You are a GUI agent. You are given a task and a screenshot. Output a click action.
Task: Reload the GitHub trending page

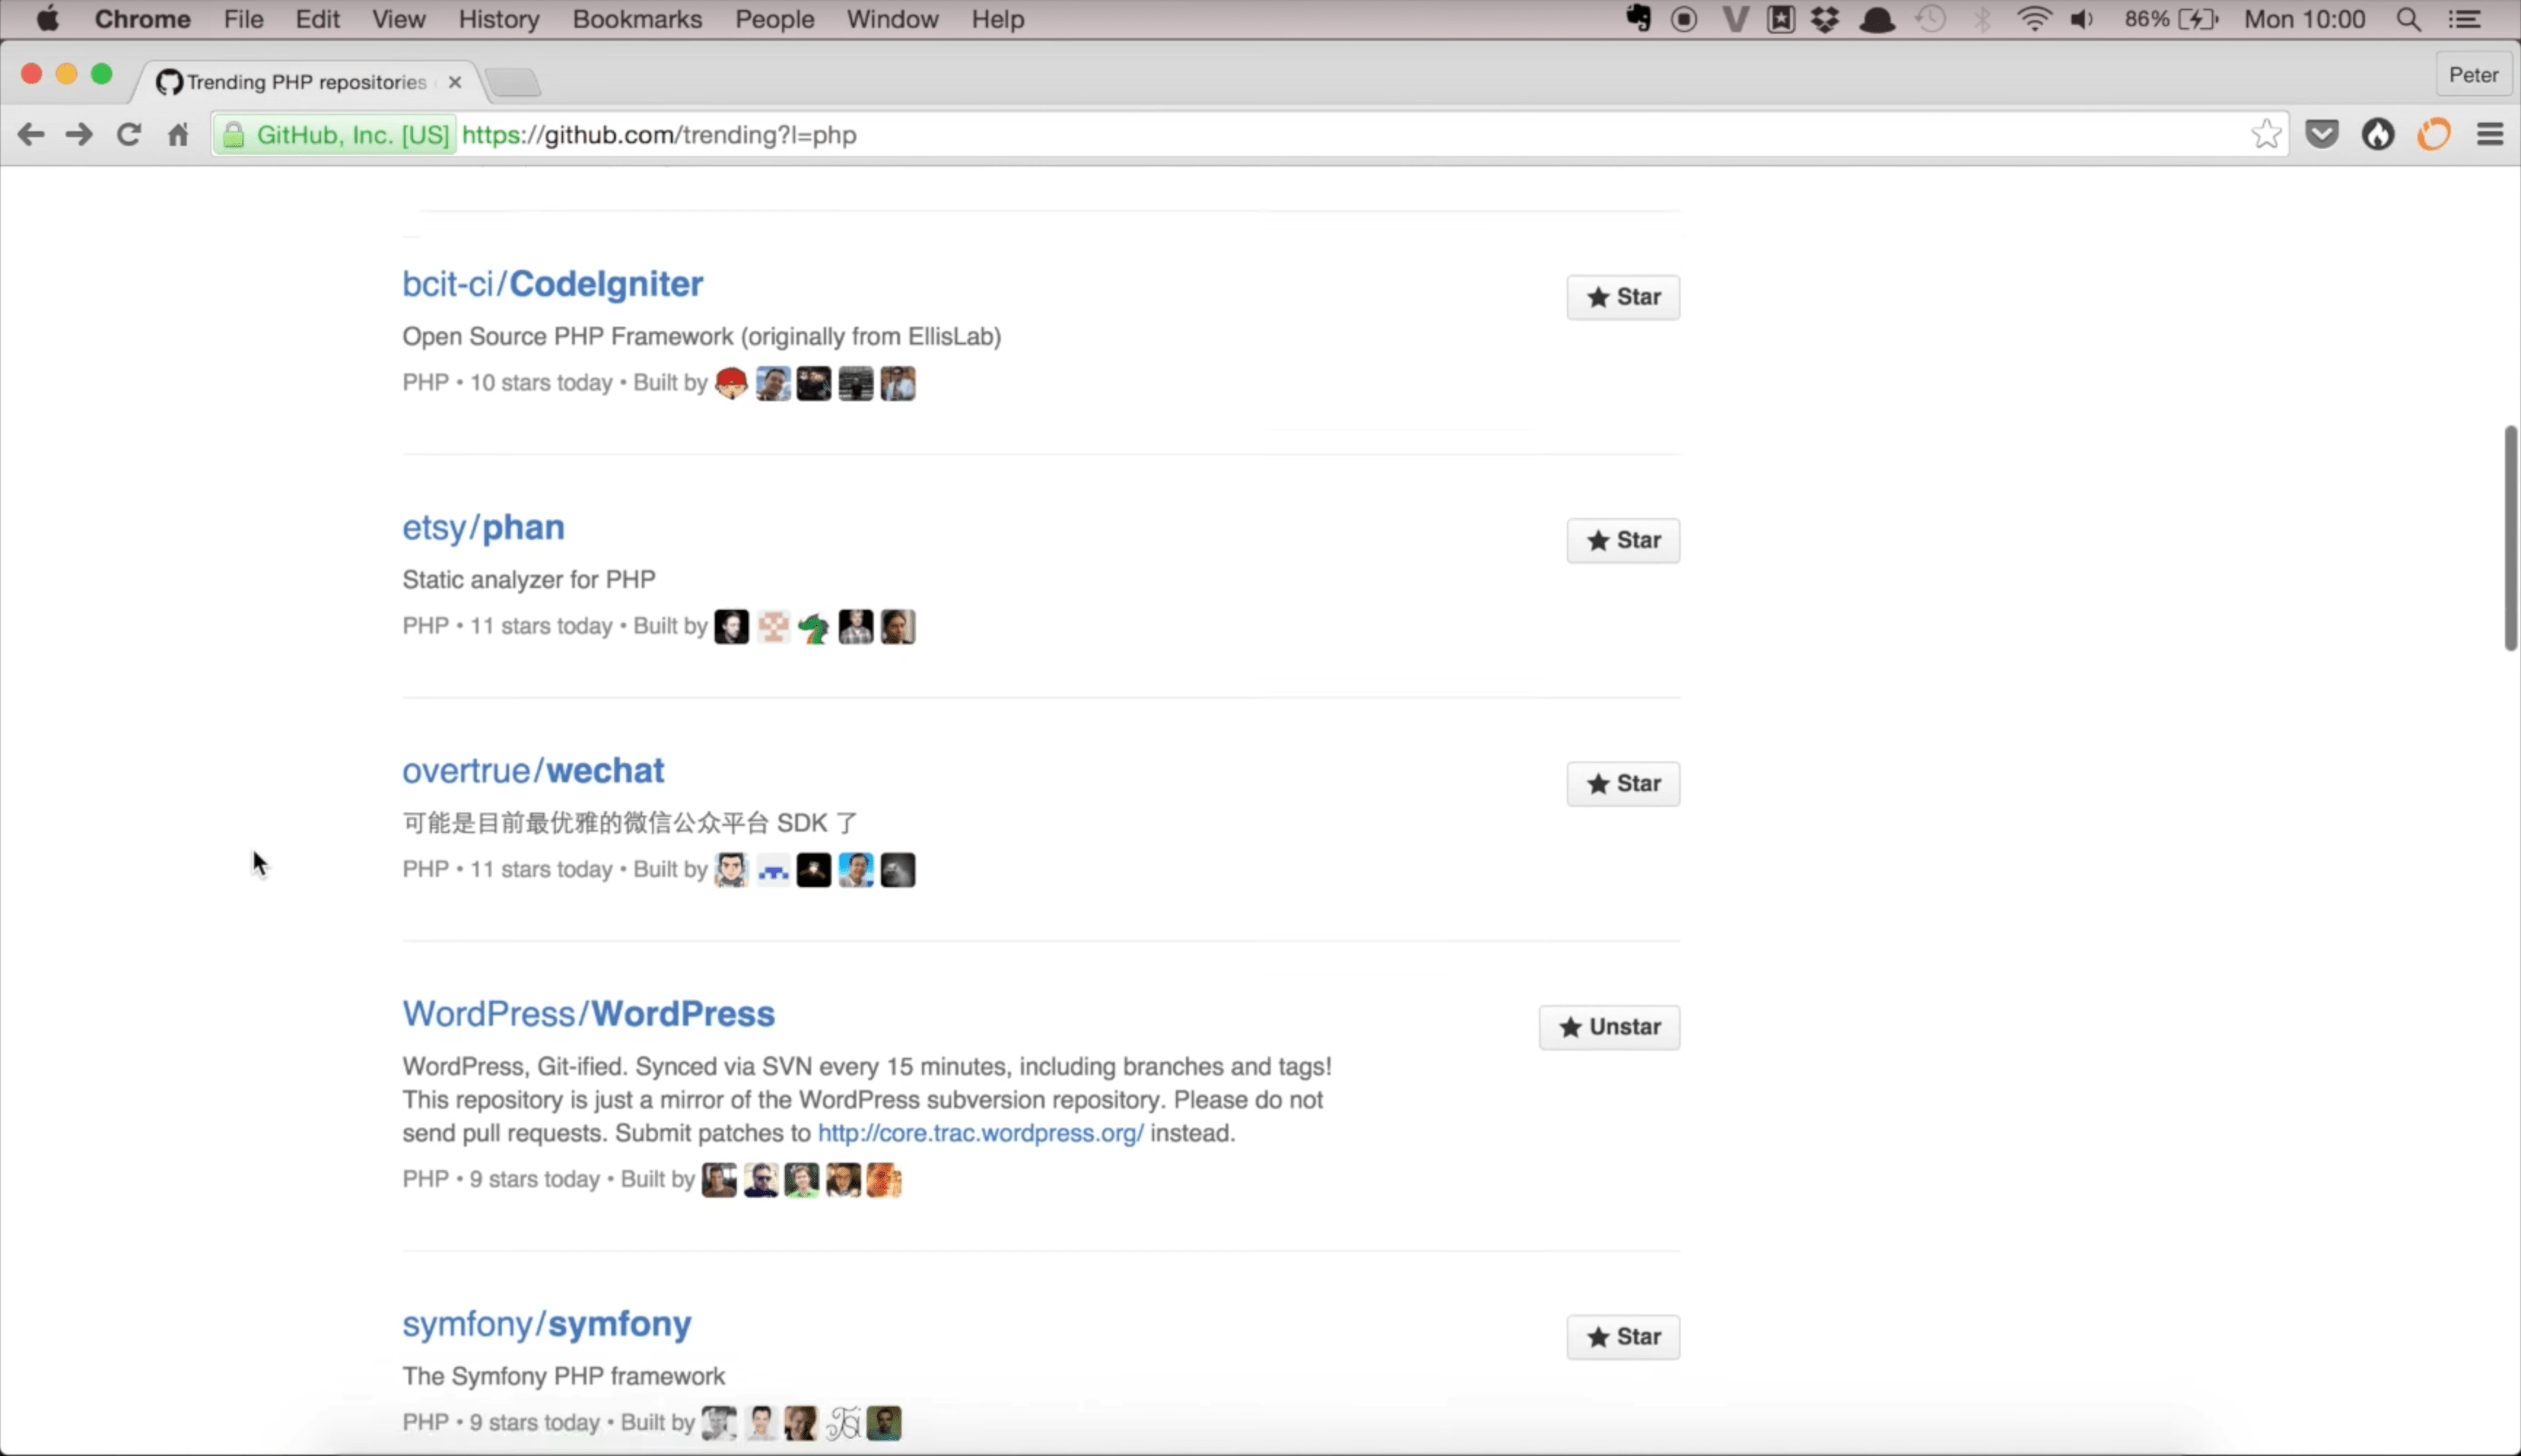tap(128, 134)
